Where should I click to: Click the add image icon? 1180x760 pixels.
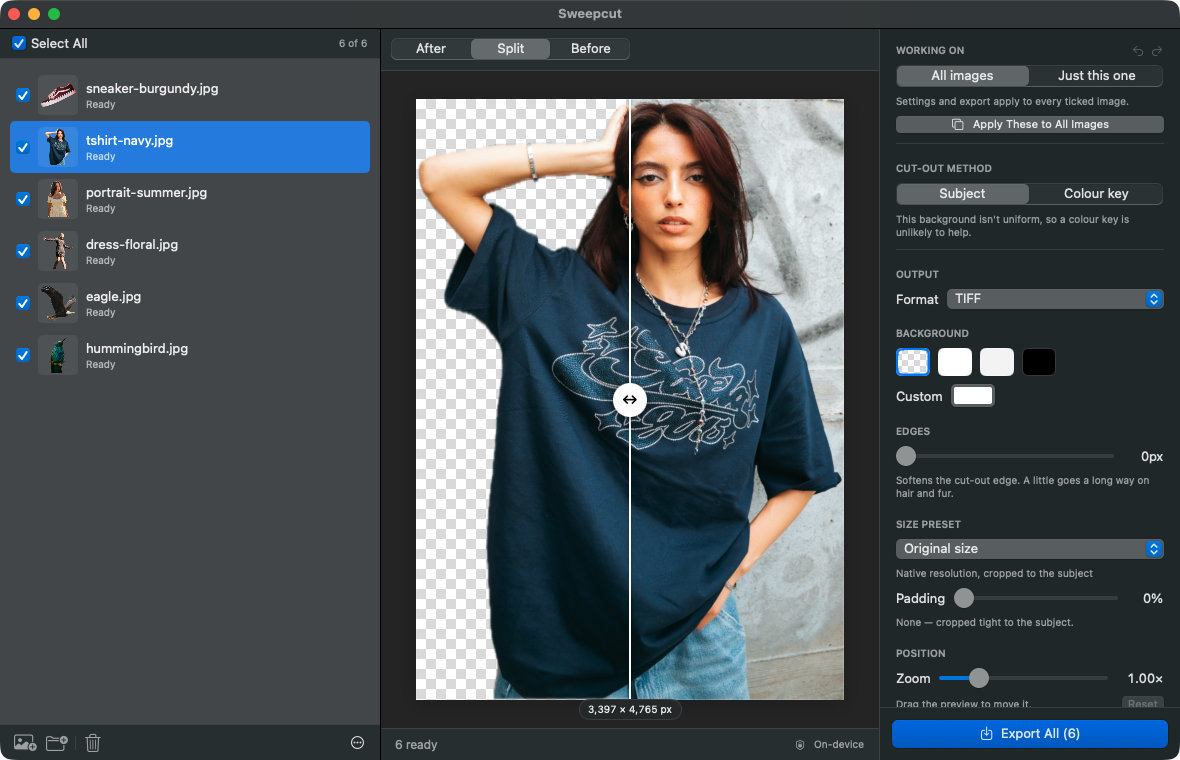tap(25, 743)
